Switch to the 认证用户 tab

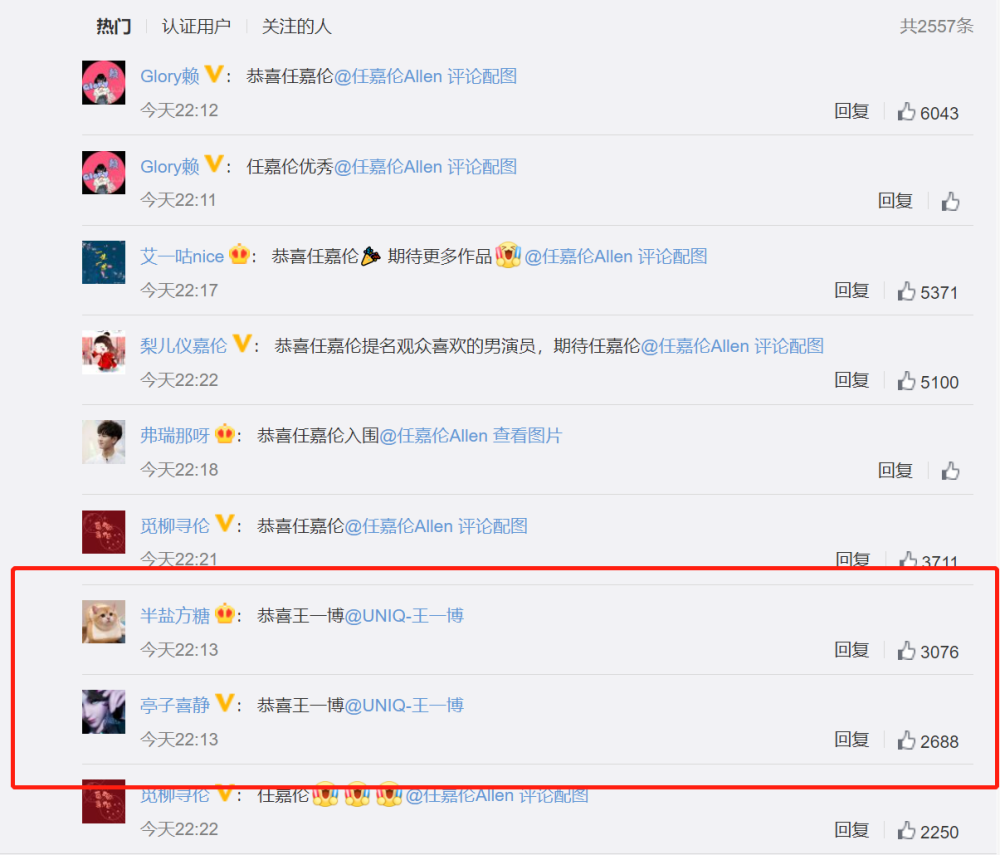click(196, 26)
